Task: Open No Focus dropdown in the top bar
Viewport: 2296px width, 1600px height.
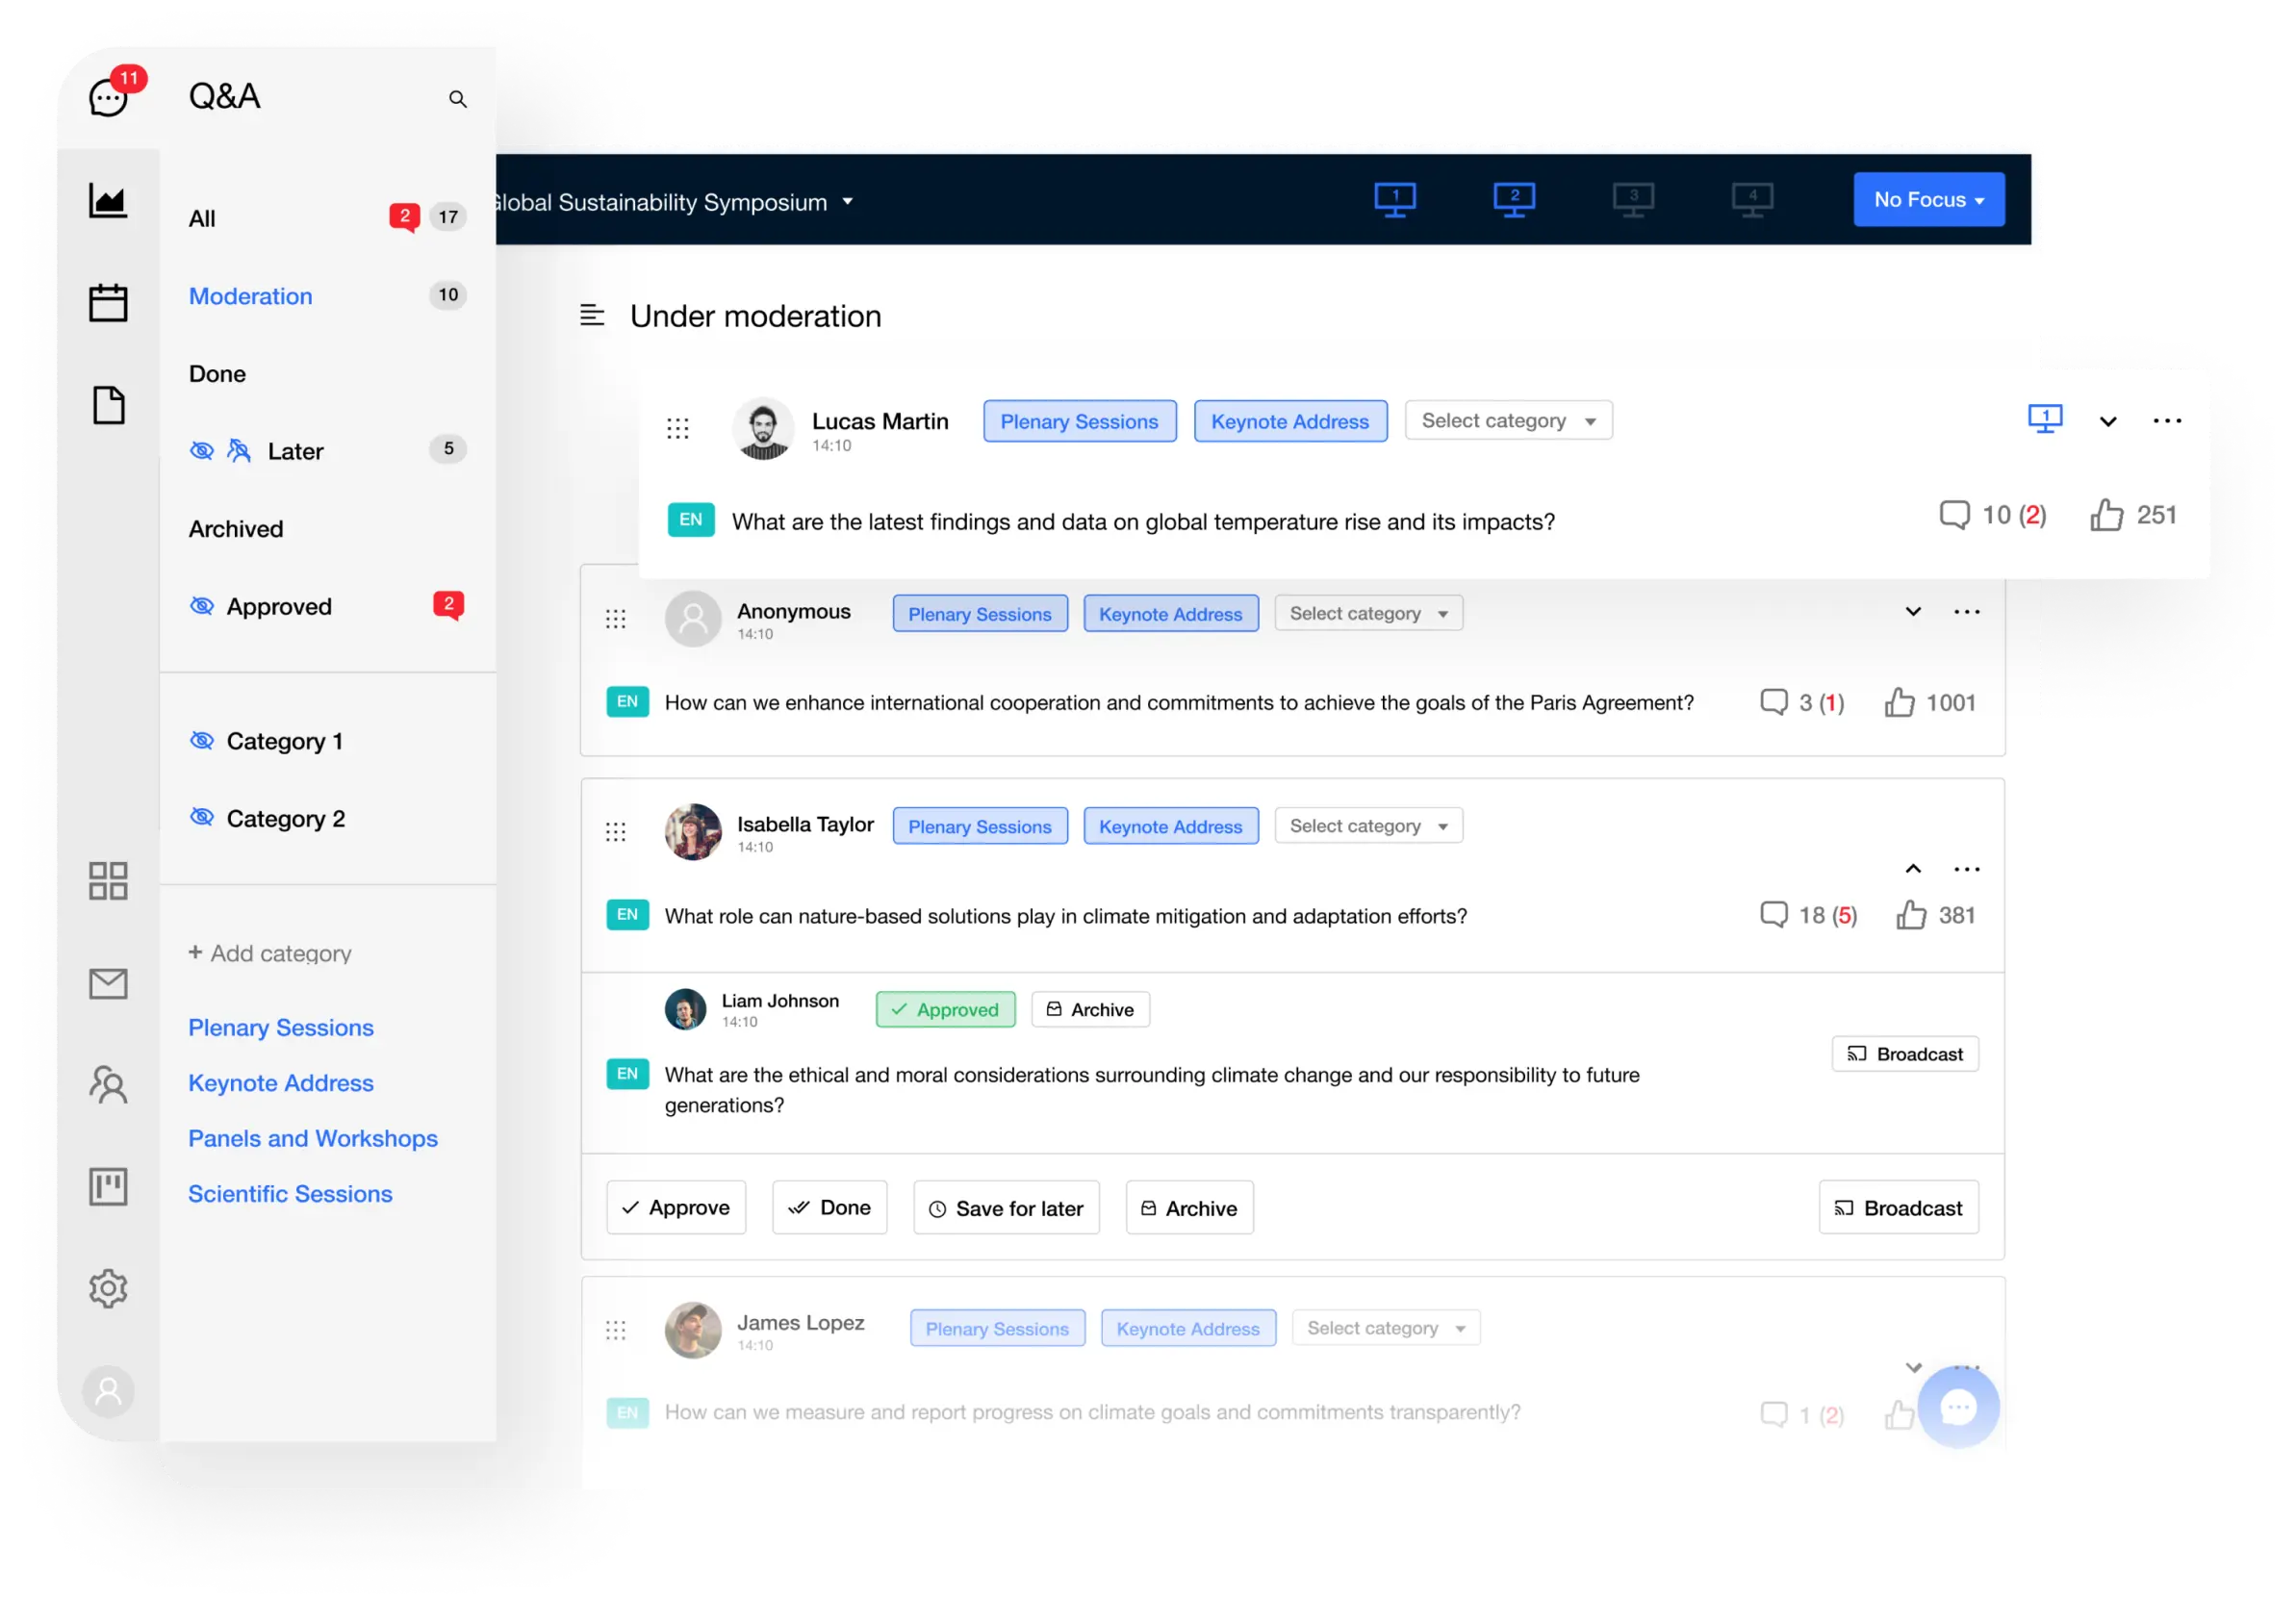Action: tap(1926, 199)
